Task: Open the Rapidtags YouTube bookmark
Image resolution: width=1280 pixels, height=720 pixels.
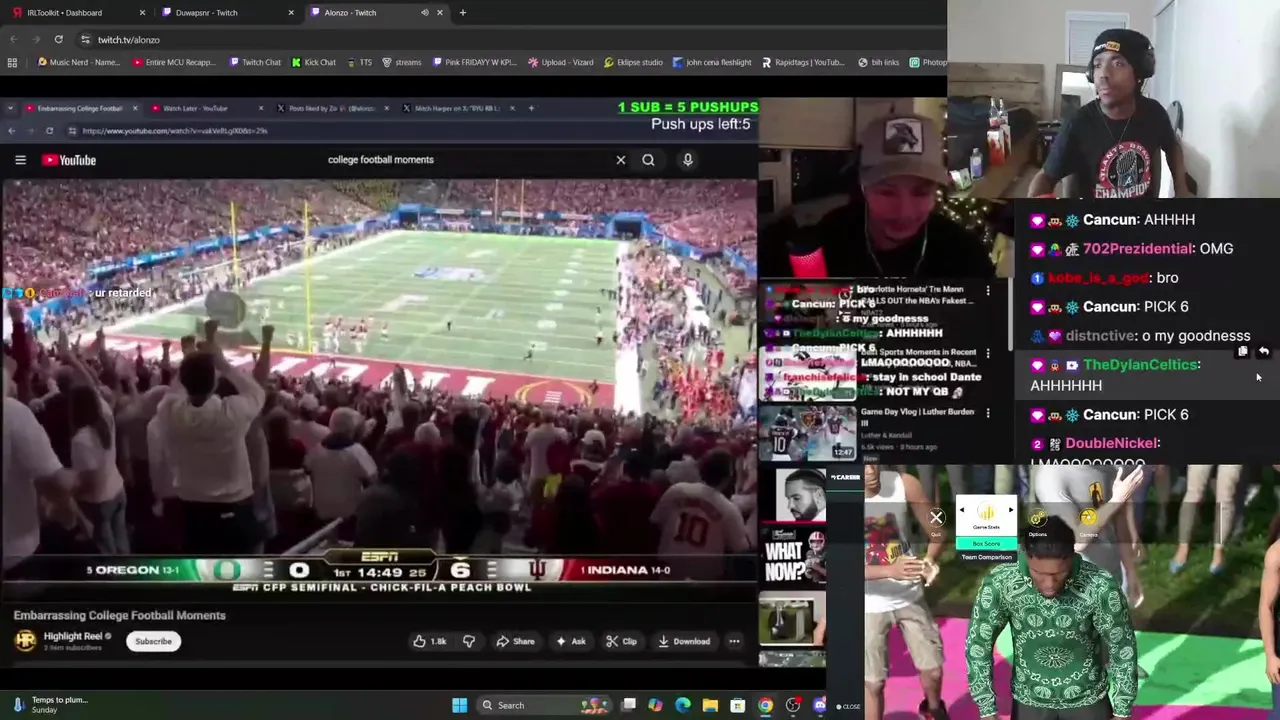Action: click(803, 62)
